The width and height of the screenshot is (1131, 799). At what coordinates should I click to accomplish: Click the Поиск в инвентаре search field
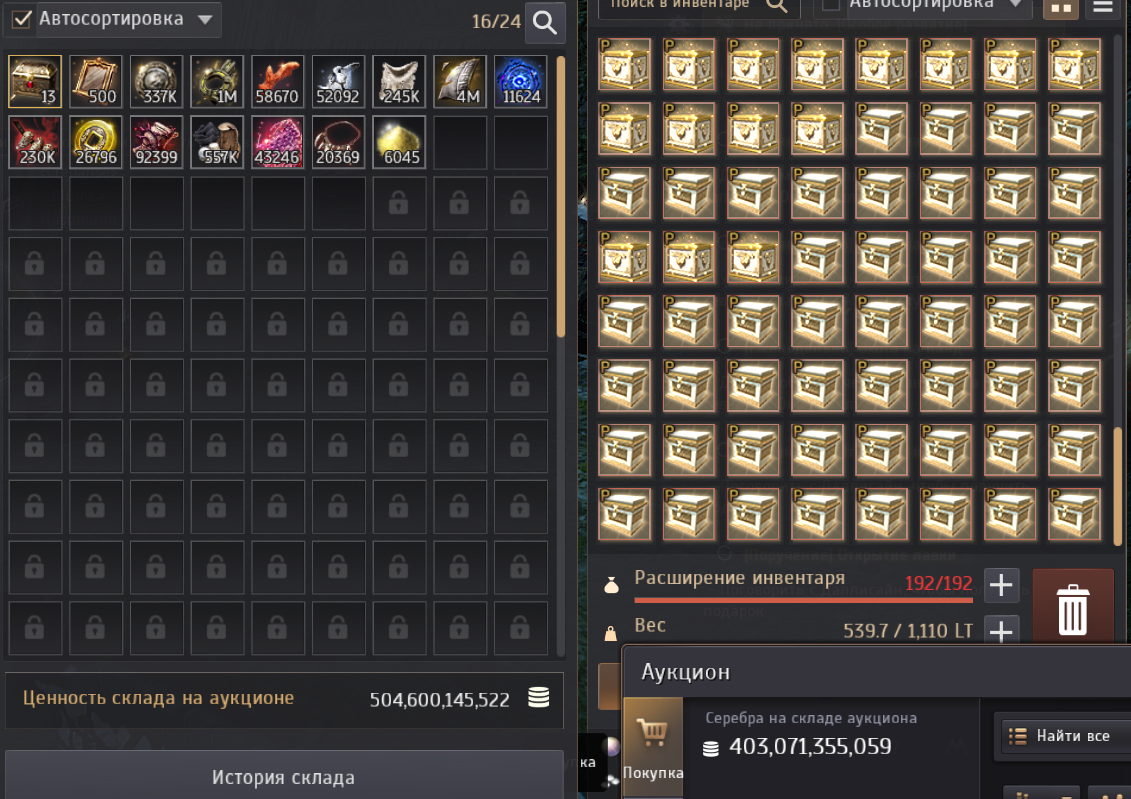[699, 6]
